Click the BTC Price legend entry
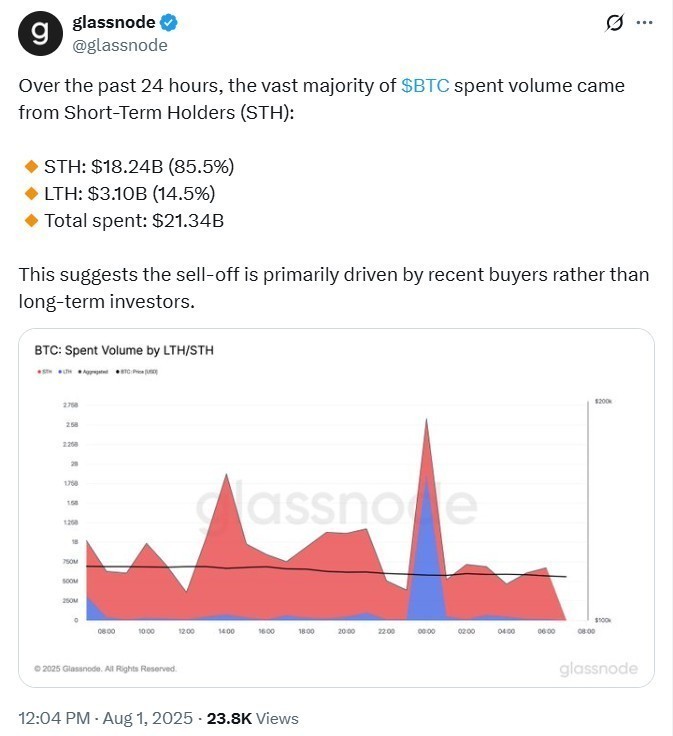673x736 pixels. point(138,372)
